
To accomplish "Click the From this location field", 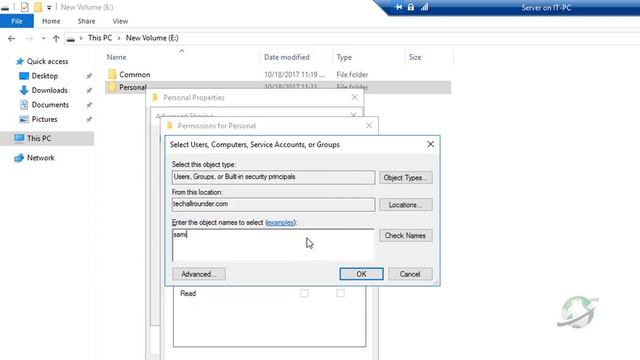I will click(x=273, y=204).
